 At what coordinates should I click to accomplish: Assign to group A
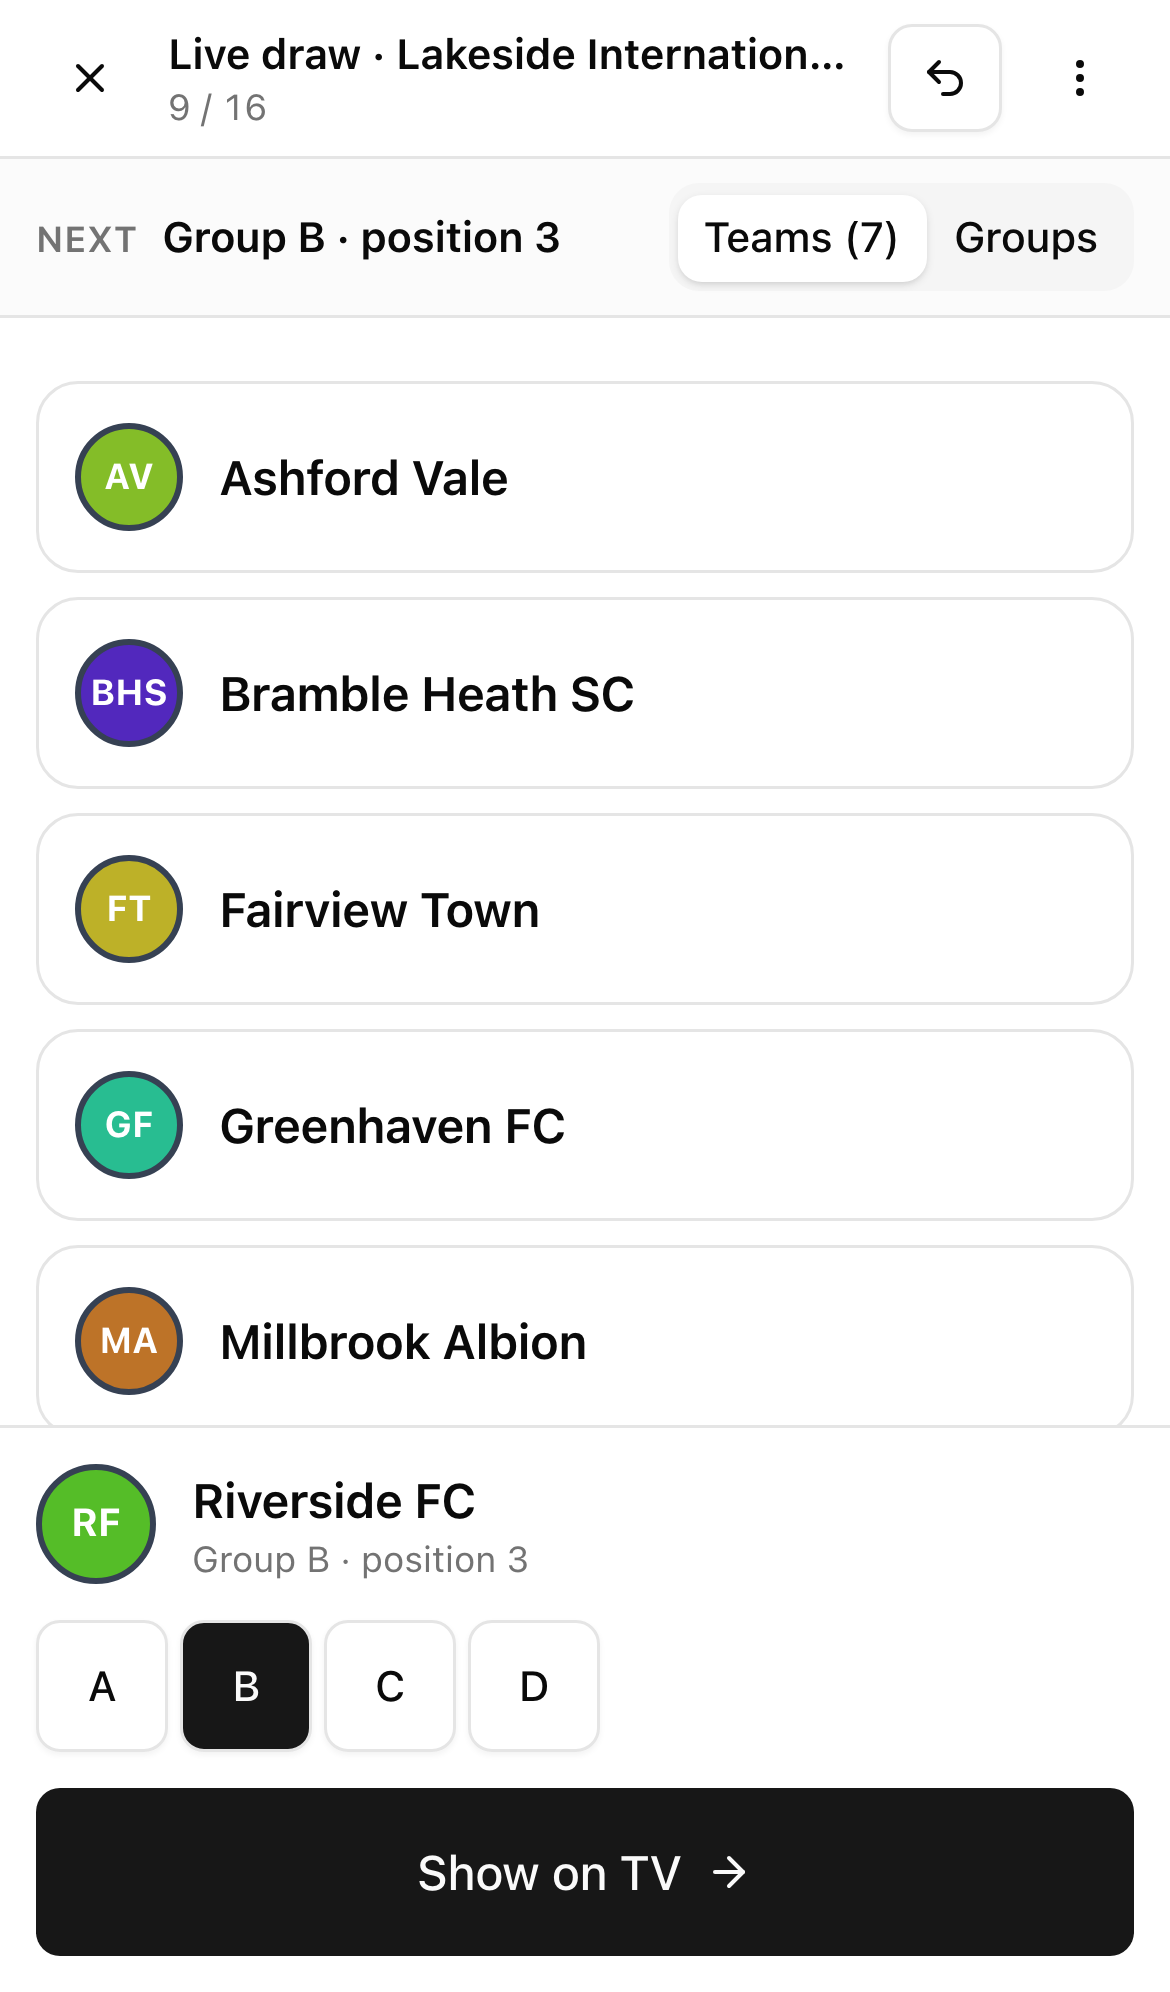click(102, 1686)
